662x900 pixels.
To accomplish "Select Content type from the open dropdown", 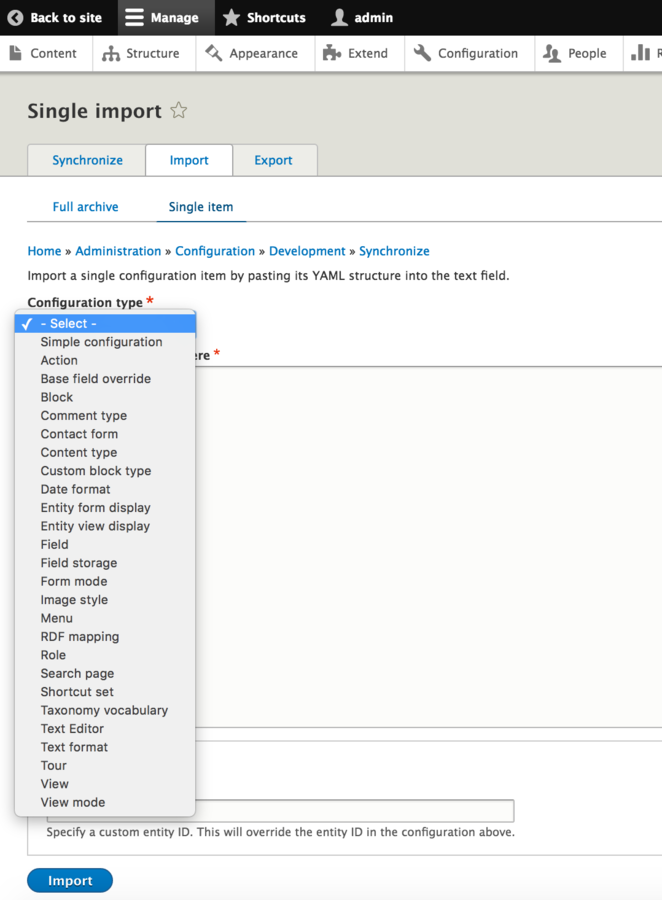I will click(x=78, y=452).
